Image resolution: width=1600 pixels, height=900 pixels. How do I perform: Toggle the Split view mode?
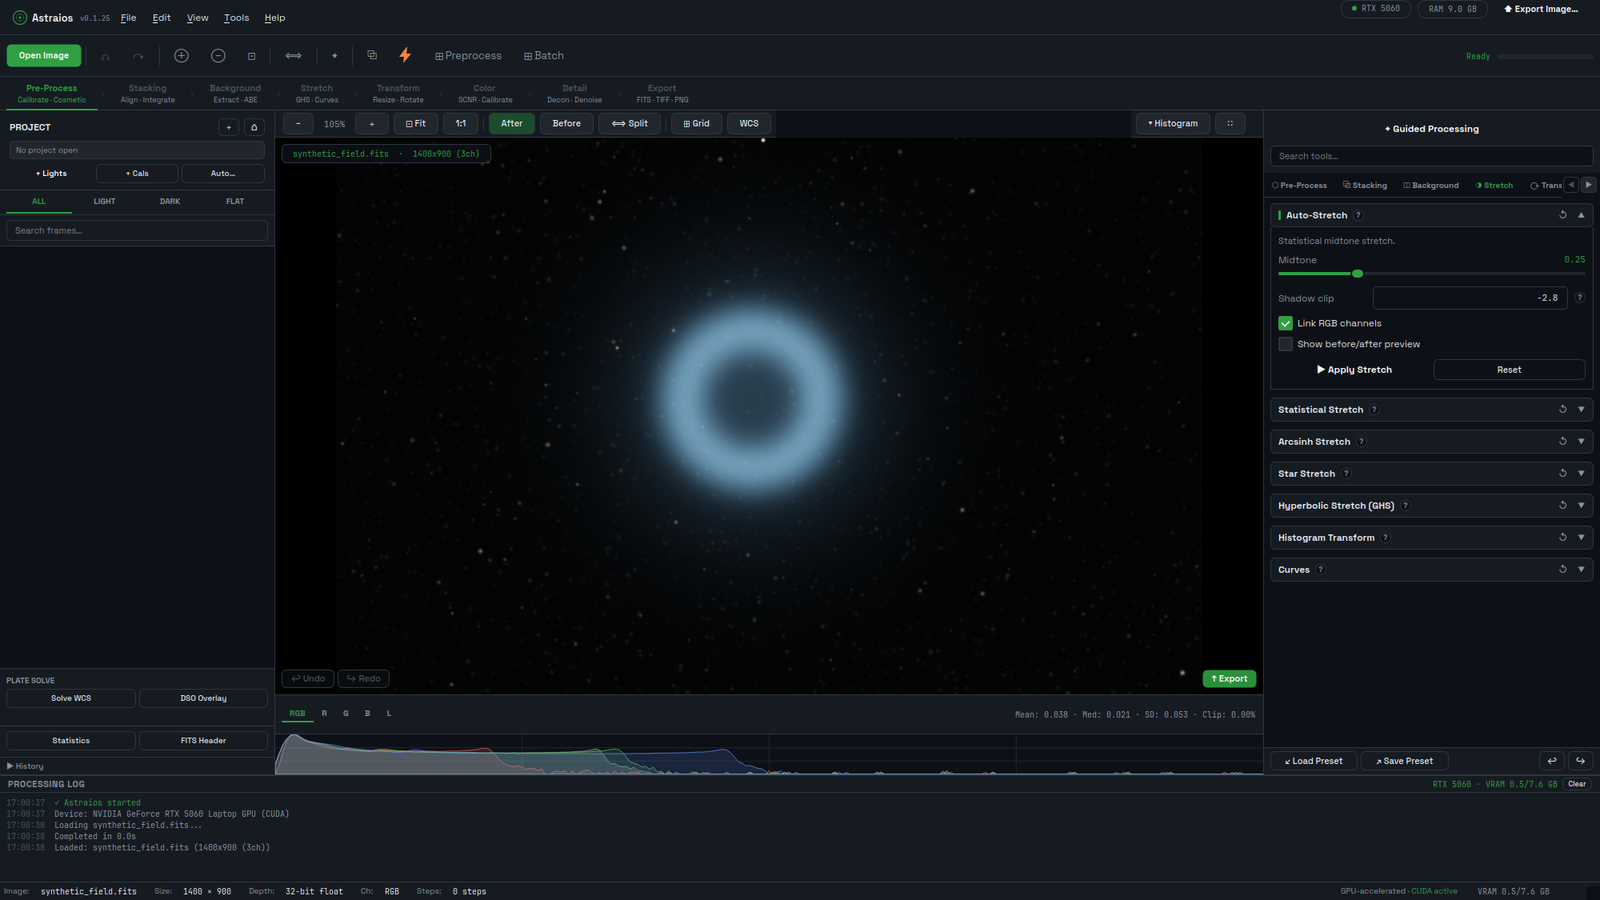(630, 124)
